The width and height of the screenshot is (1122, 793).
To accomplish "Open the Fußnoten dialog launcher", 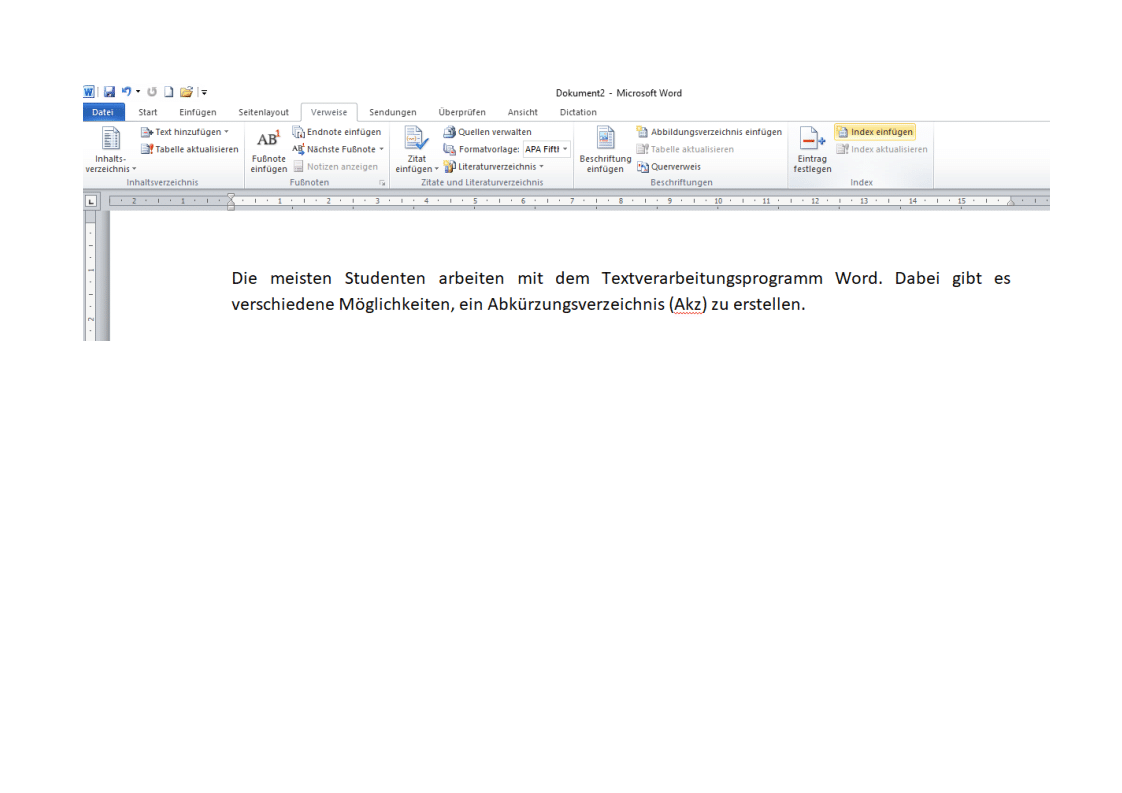I will 382,183.
